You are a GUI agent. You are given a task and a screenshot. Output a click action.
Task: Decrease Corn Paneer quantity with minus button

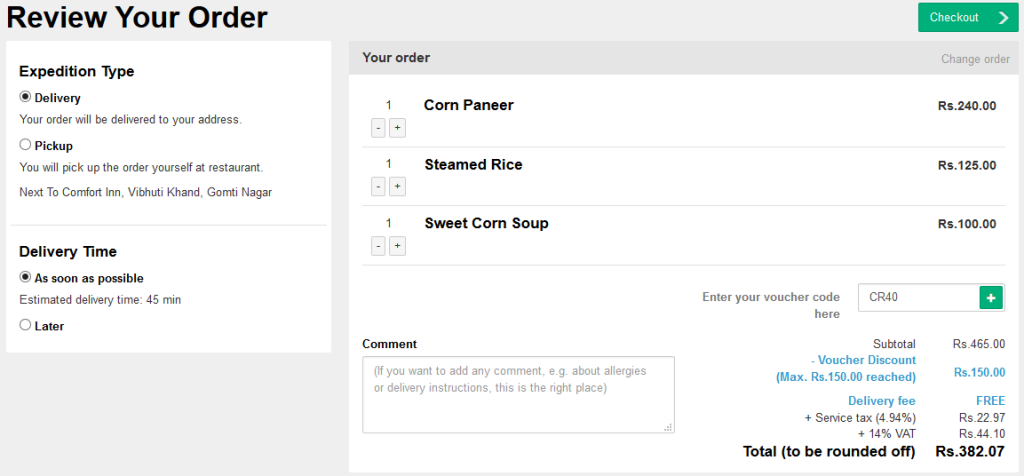coord(378,128)
